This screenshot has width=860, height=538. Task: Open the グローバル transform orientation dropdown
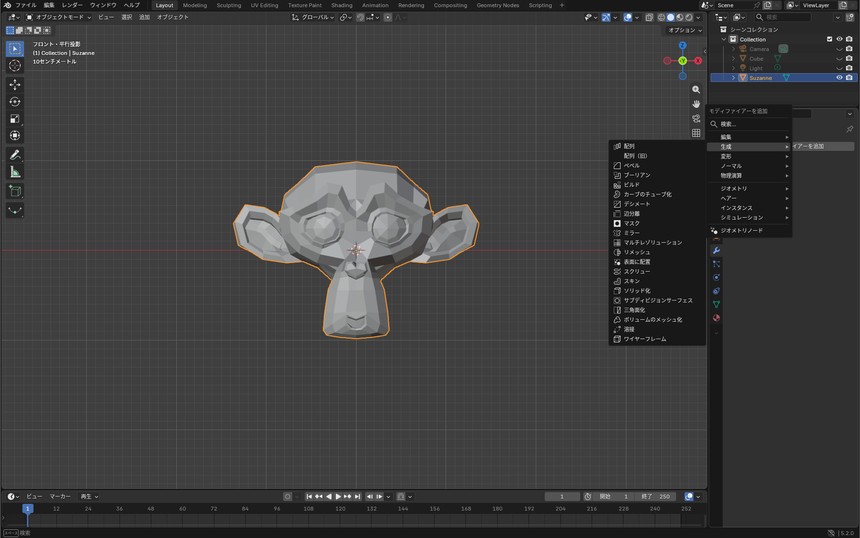click(x=312, y=17)
